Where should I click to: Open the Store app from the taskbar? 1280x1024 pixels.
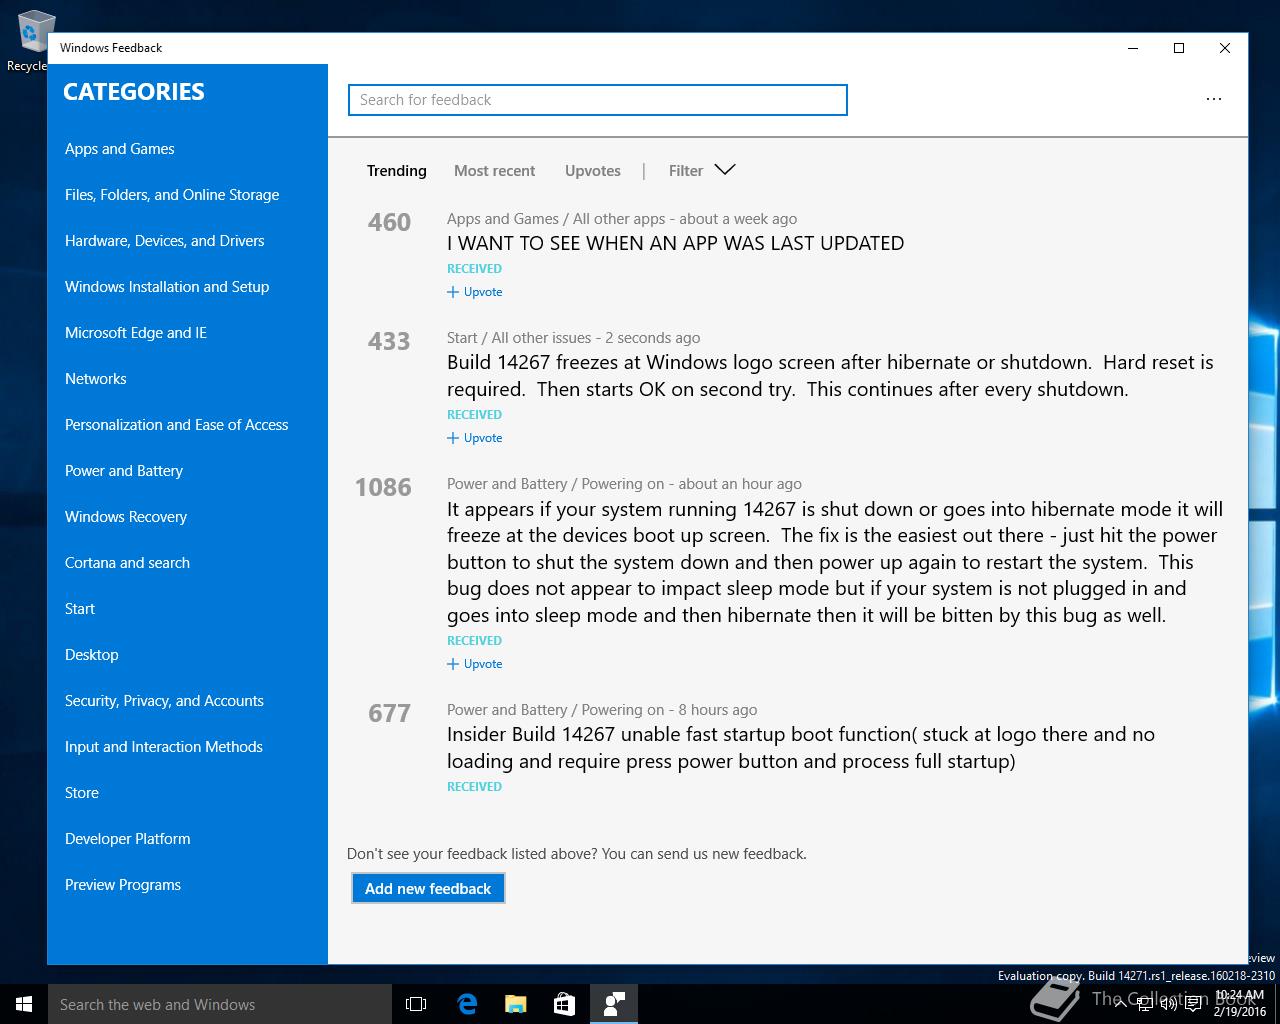(564, 1004)
